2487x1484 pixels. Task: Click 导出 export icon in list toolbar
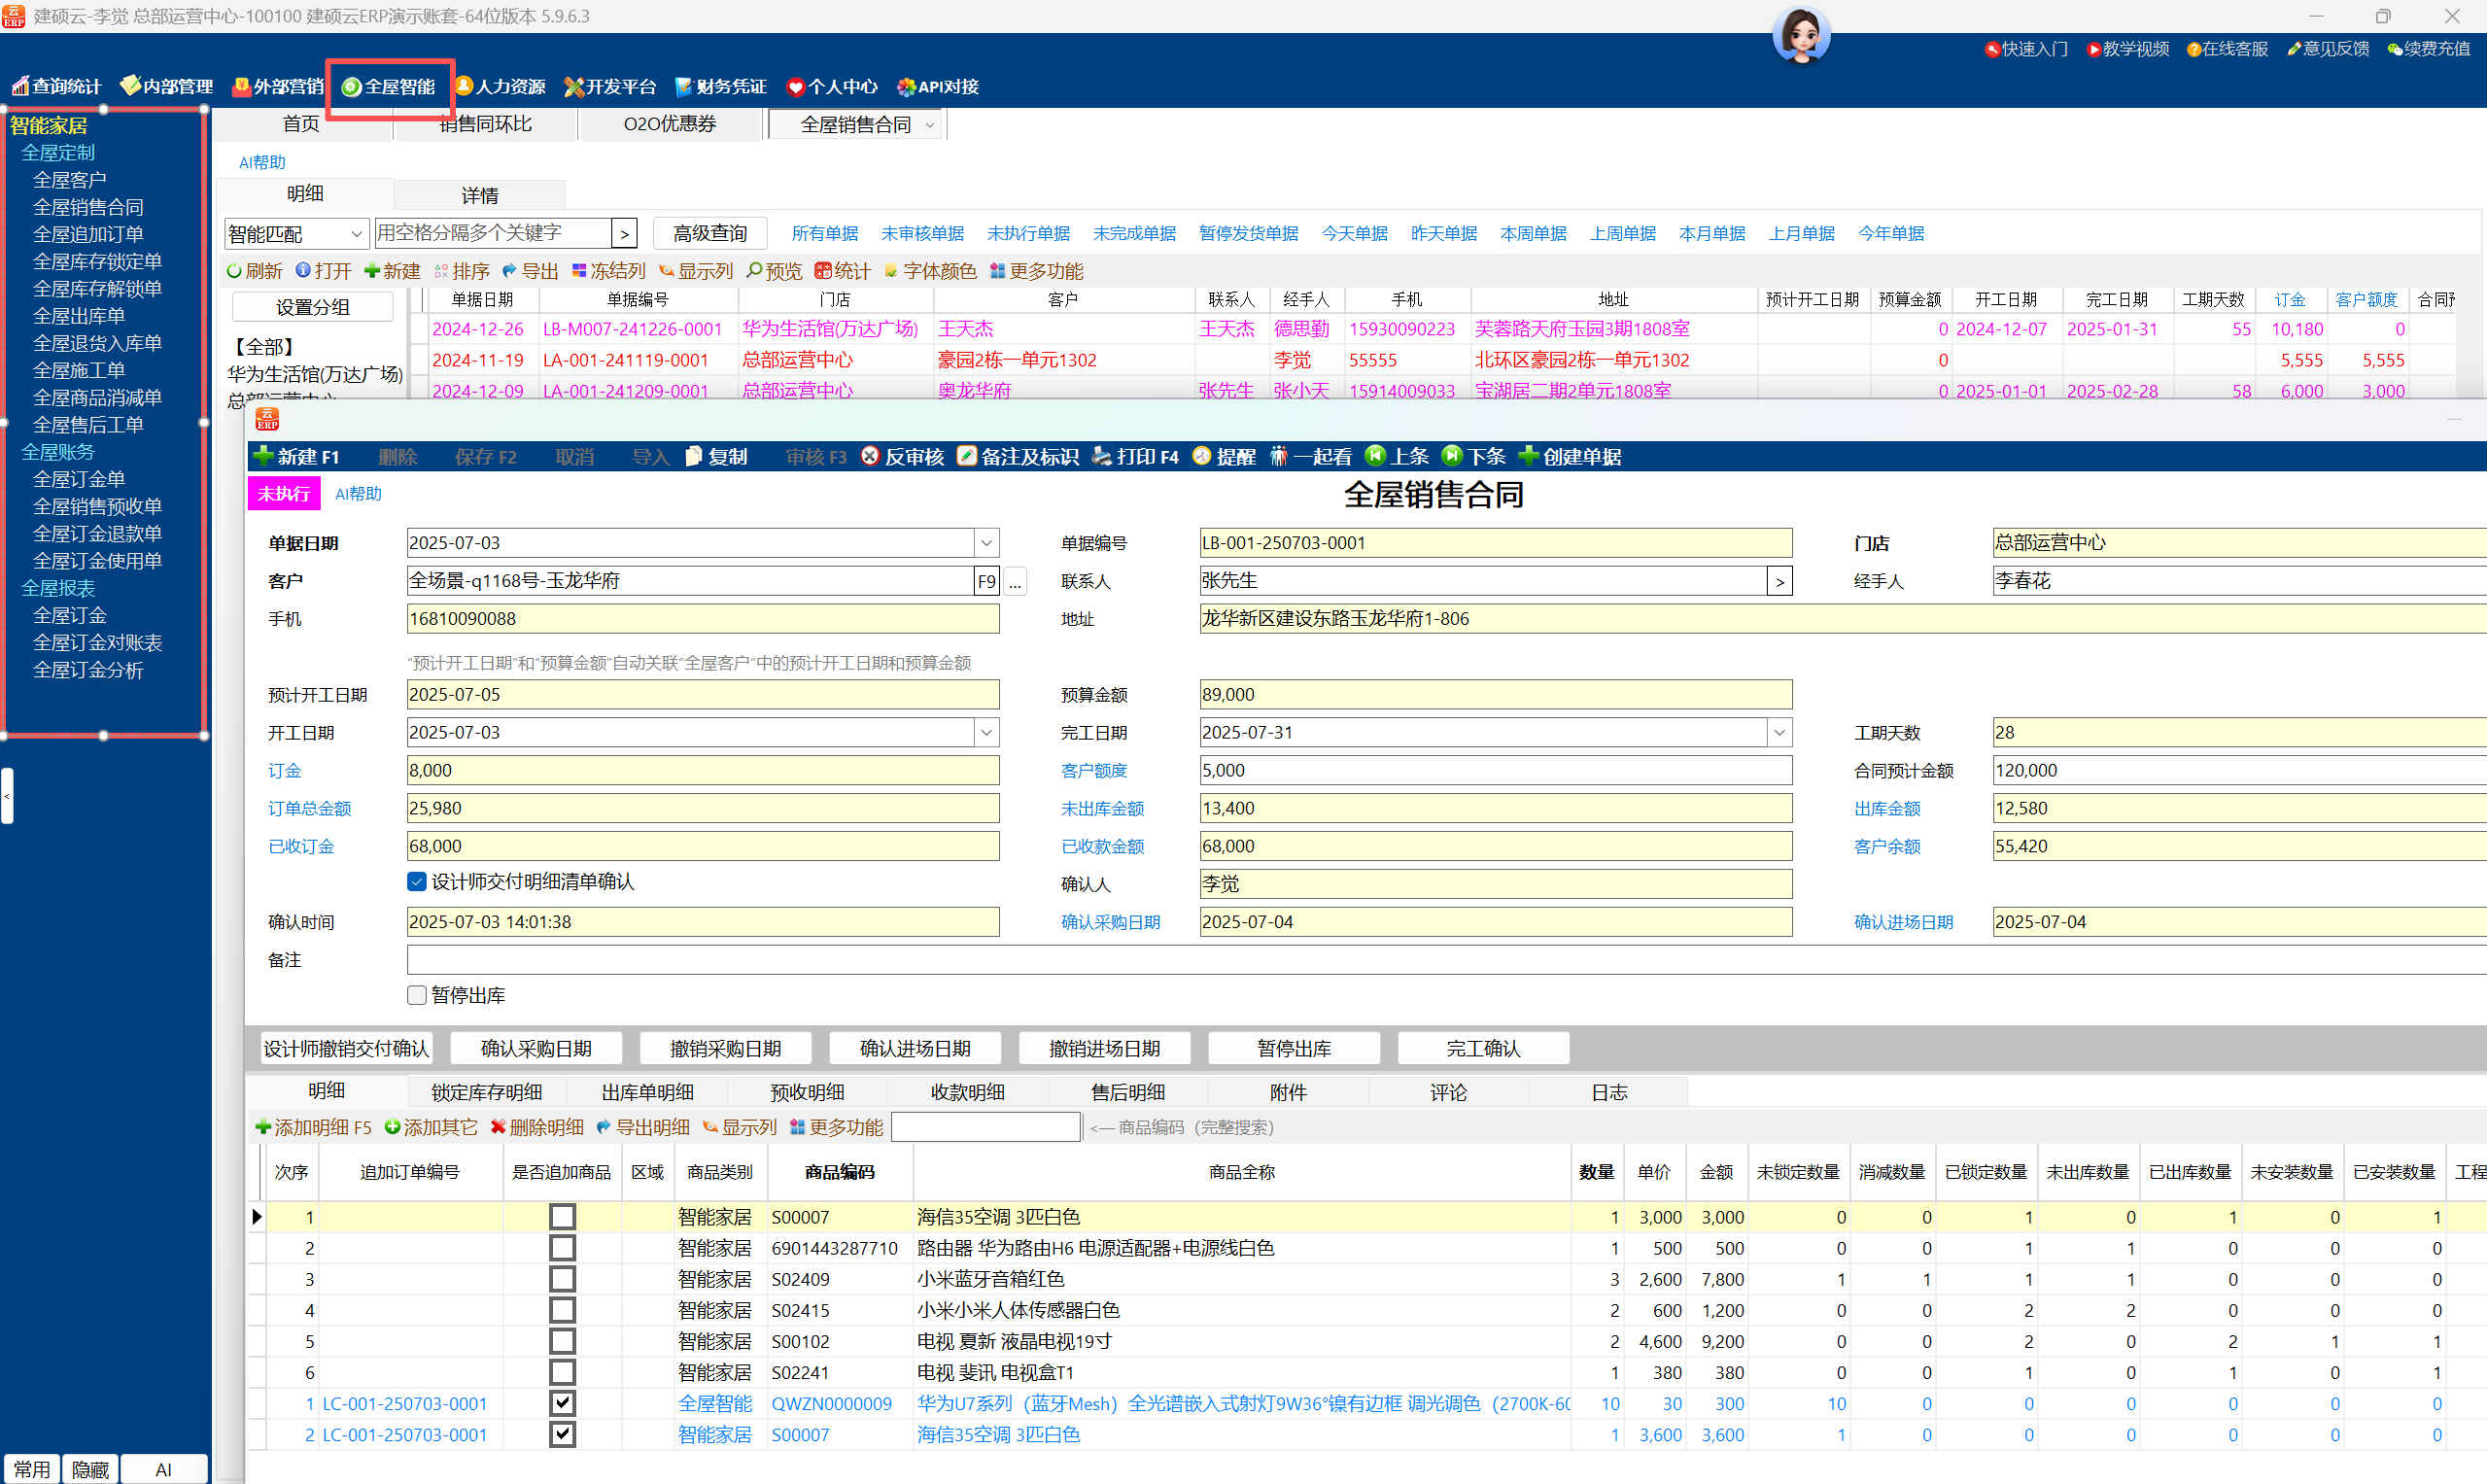(x=509, y=271)
